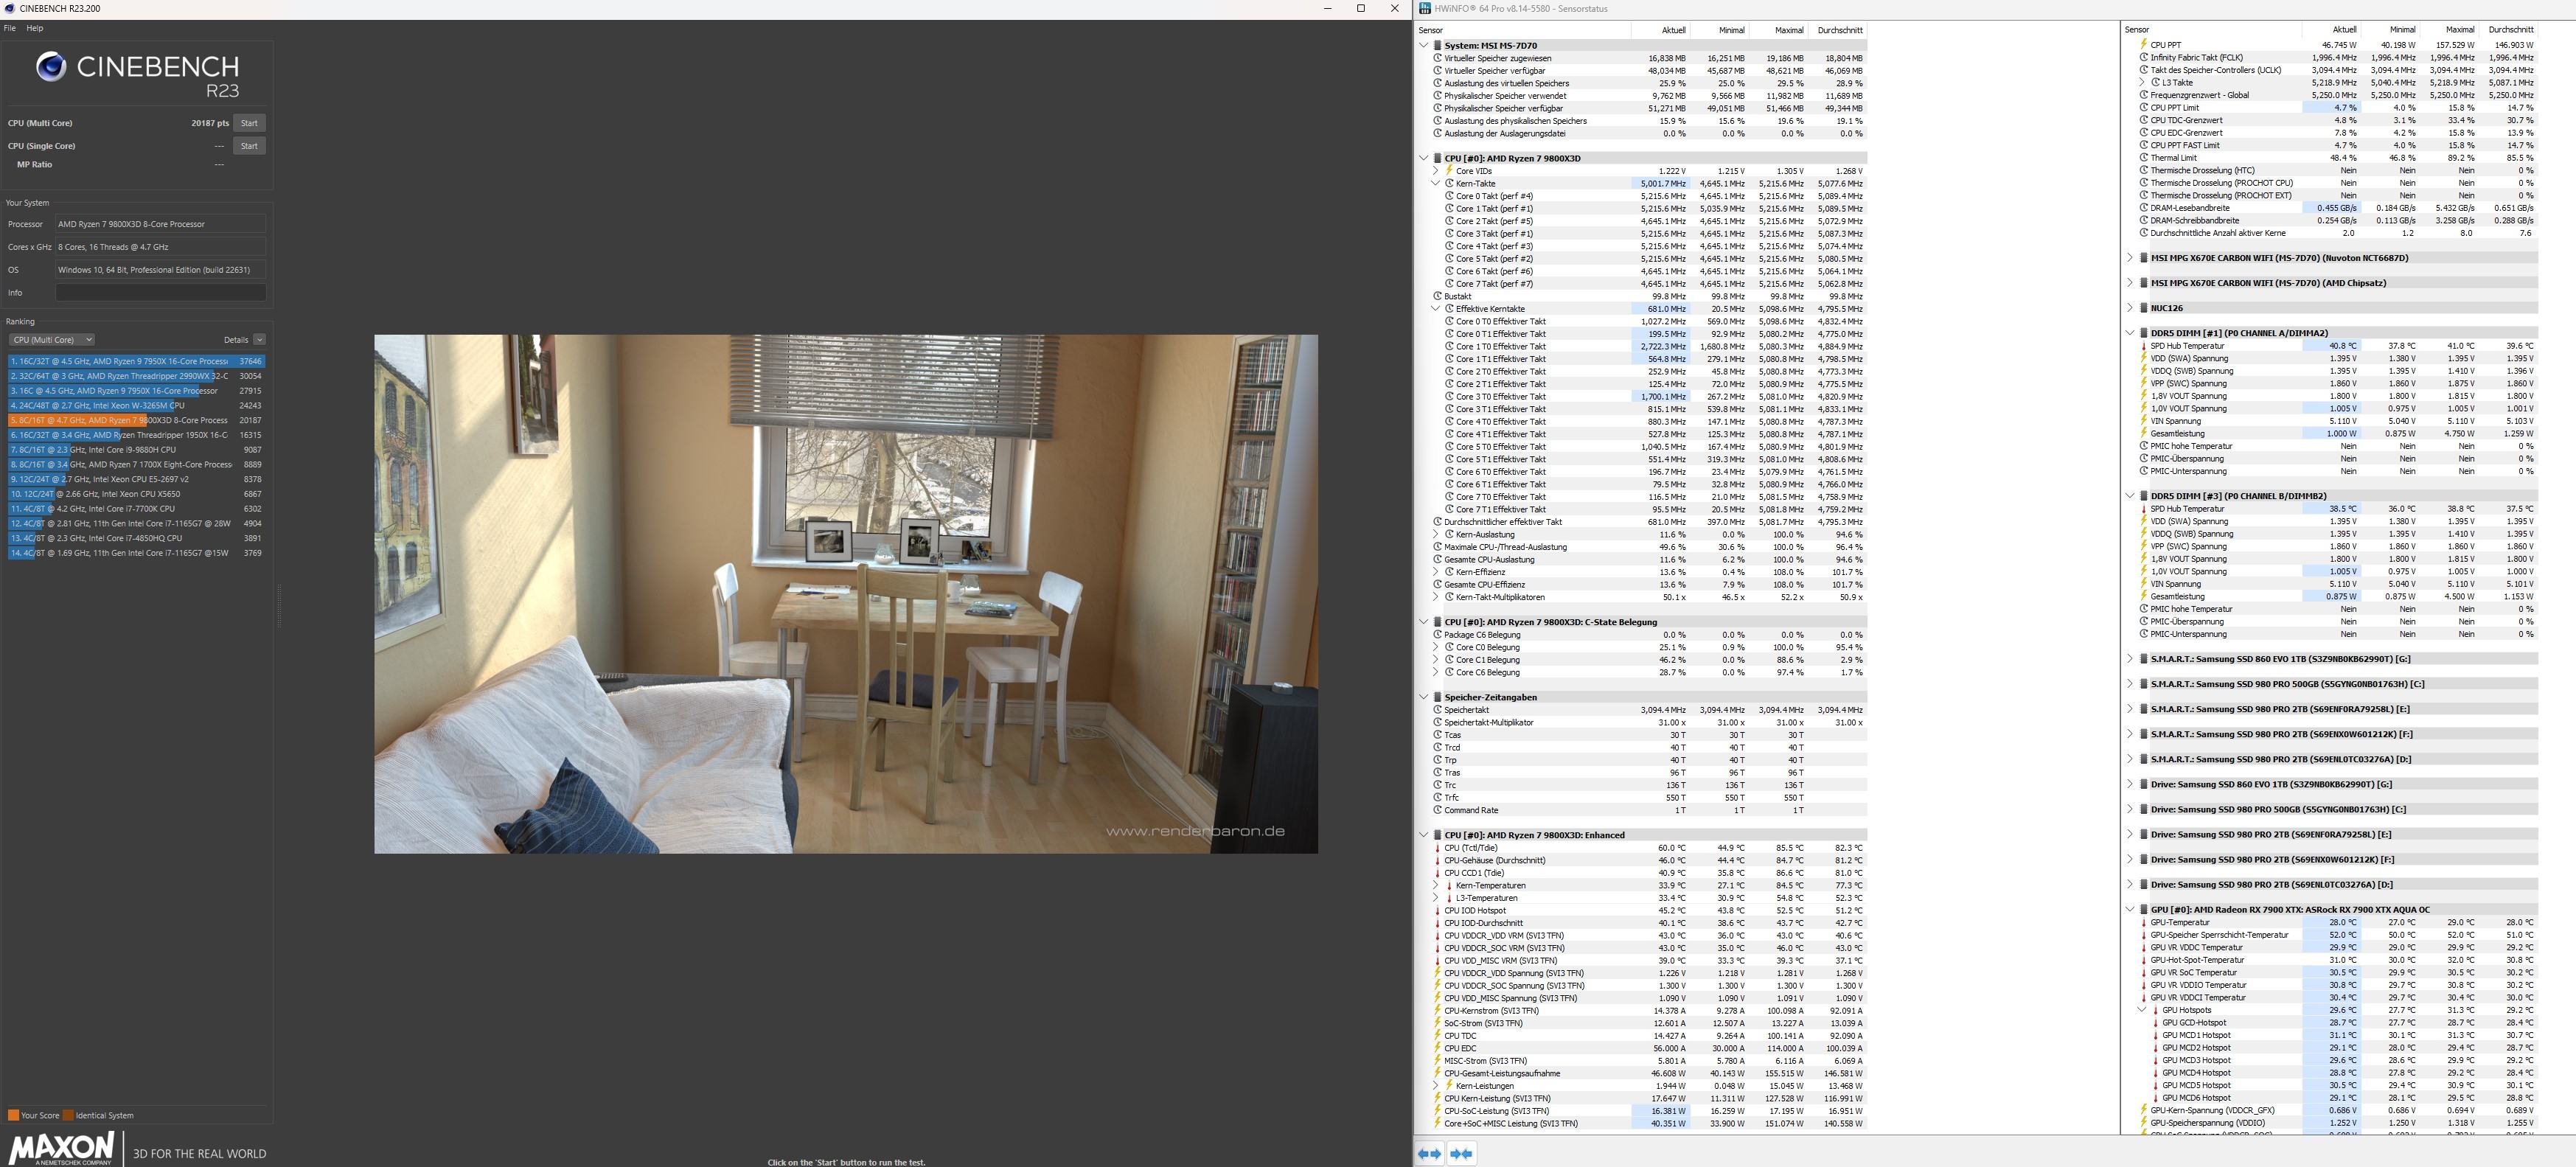2576x1167 pixels.
Task: Click thermometer icon beside CPU (Tctl/Tdie) row
Action: point(1438,848)
